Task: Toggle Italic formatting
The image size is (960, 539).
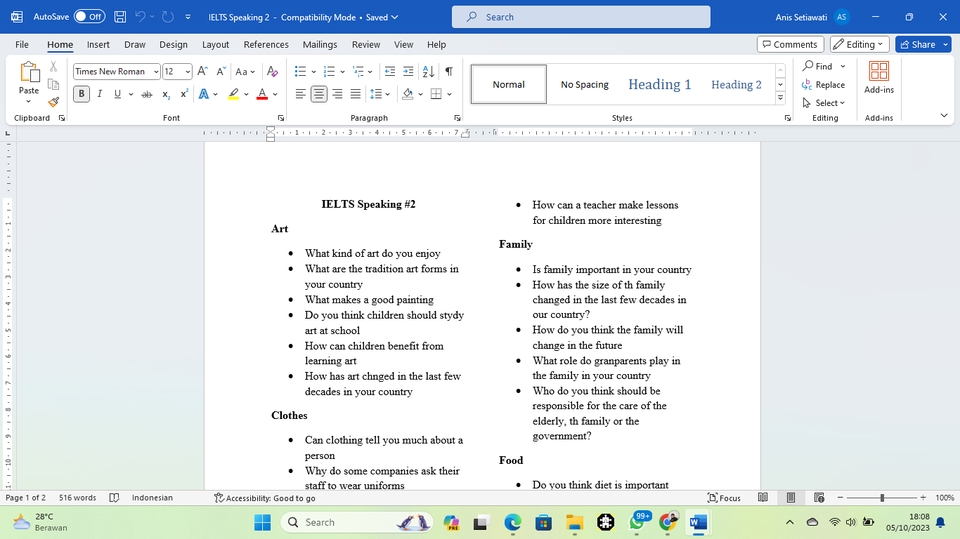Action: [x=99, y=94]
